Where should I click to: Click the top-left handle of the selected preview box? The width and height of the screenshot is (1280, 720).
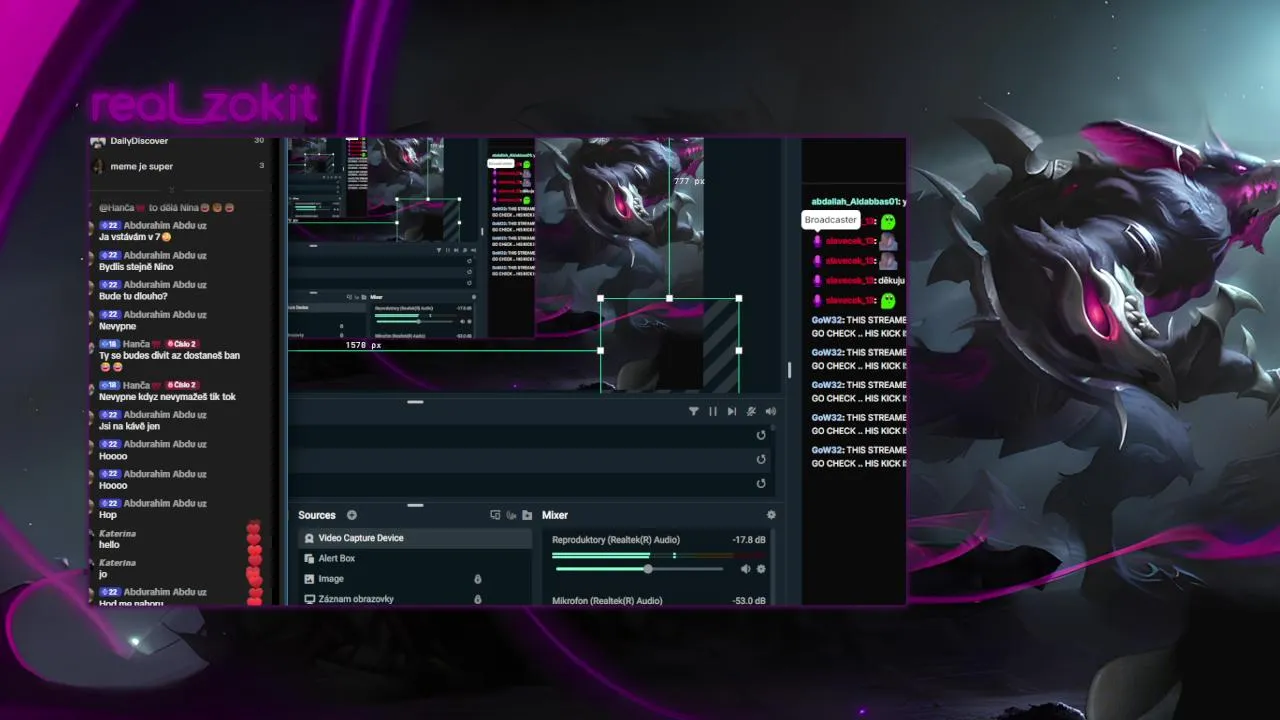[x=600, y=298]
